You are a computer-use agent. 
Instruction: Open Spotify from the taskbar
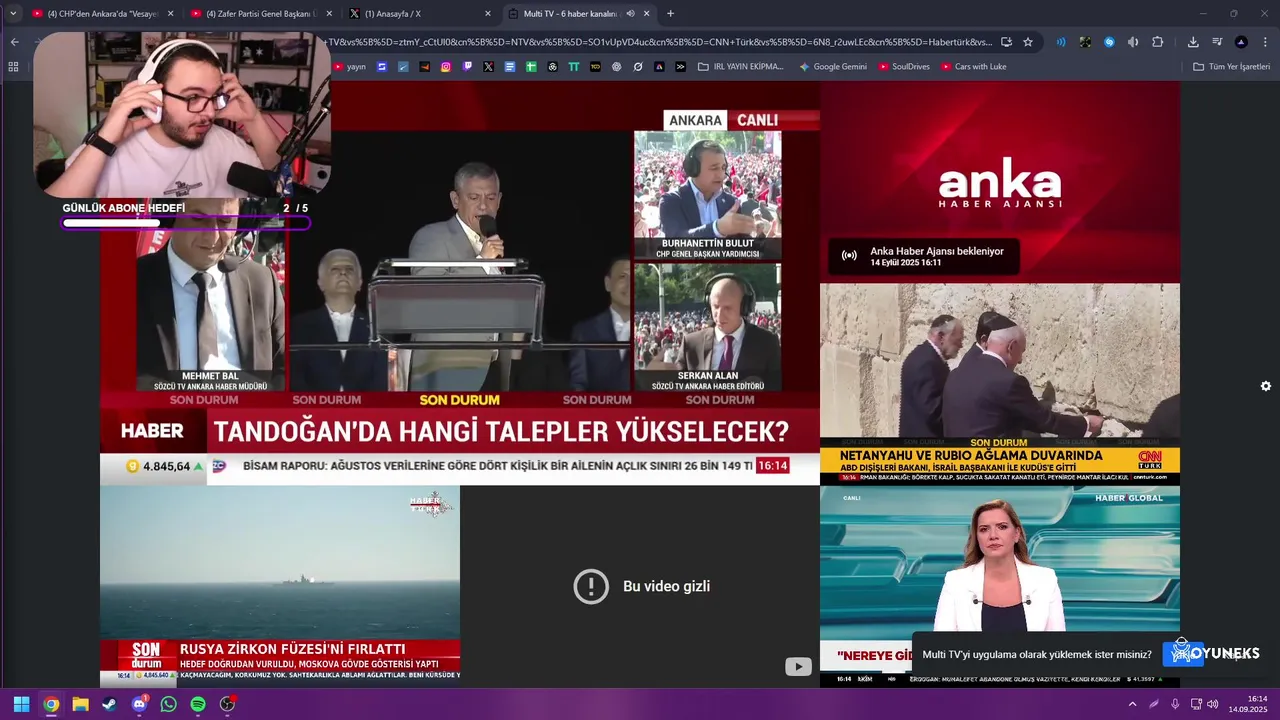click(x=198, y=704)
